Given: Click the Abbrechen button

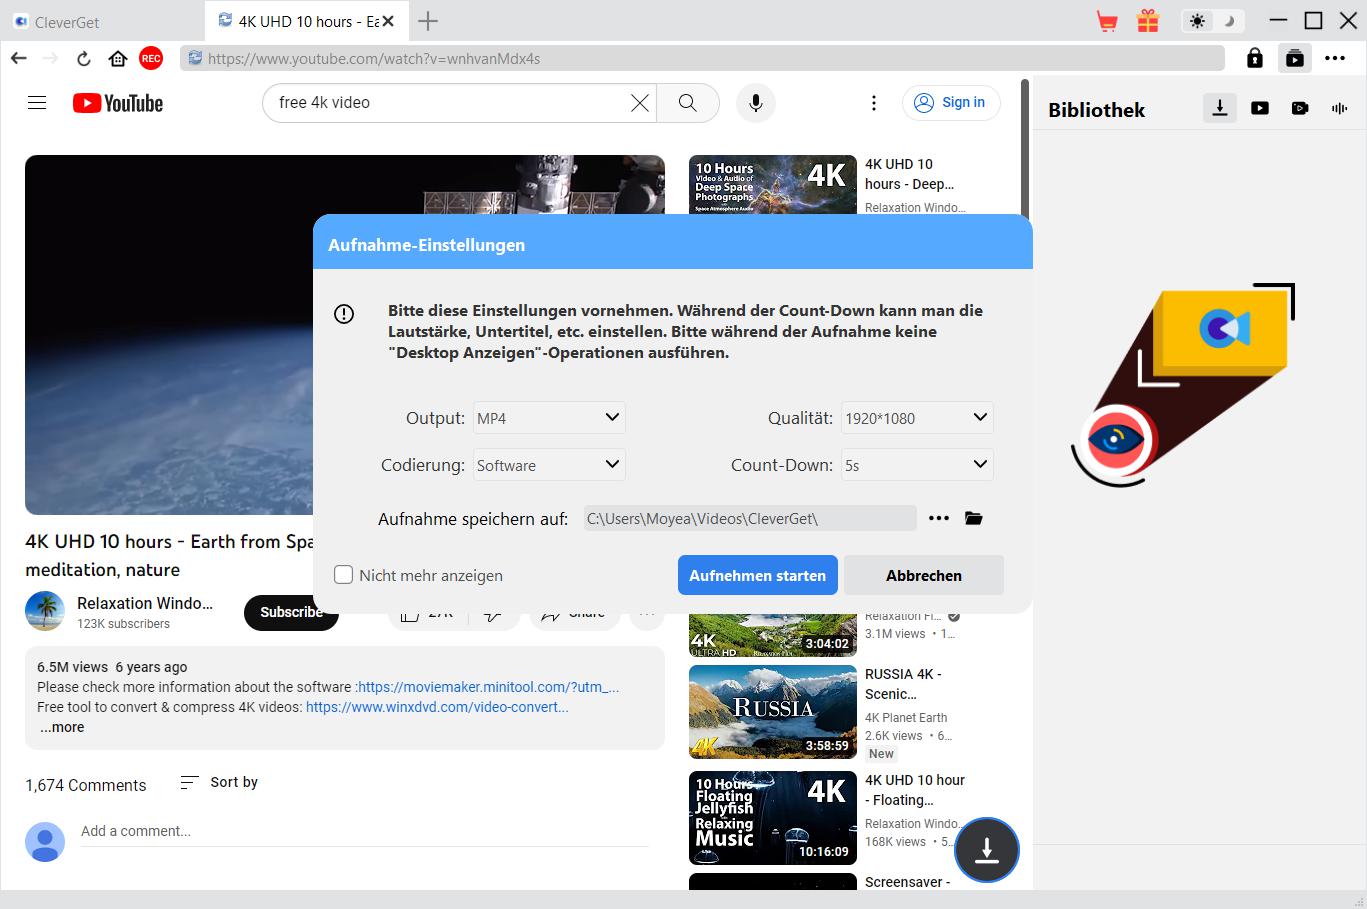Looking at the screenshot, I should click(923, 575).
